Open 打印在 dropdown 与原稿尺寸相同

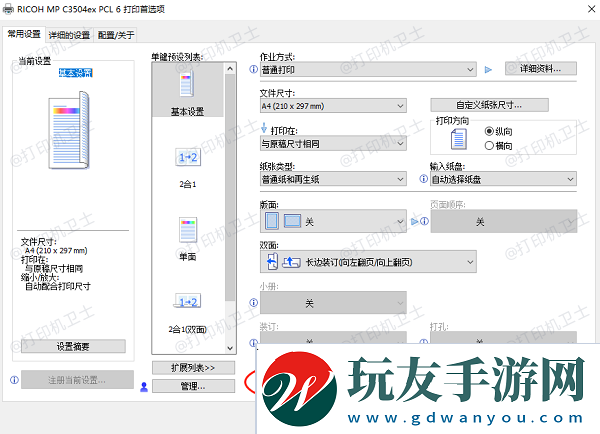(333, 144)
